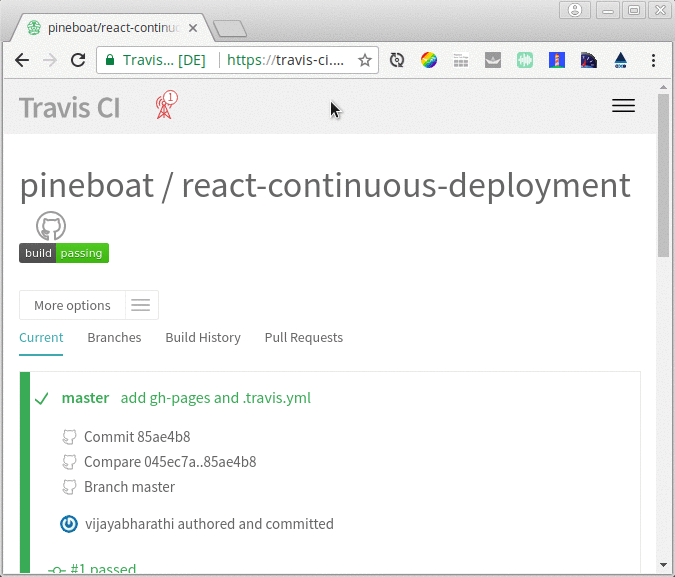
Task: Click the GitHub icon beside Compare
Action: pyautogui.click(x=69, y=462)
